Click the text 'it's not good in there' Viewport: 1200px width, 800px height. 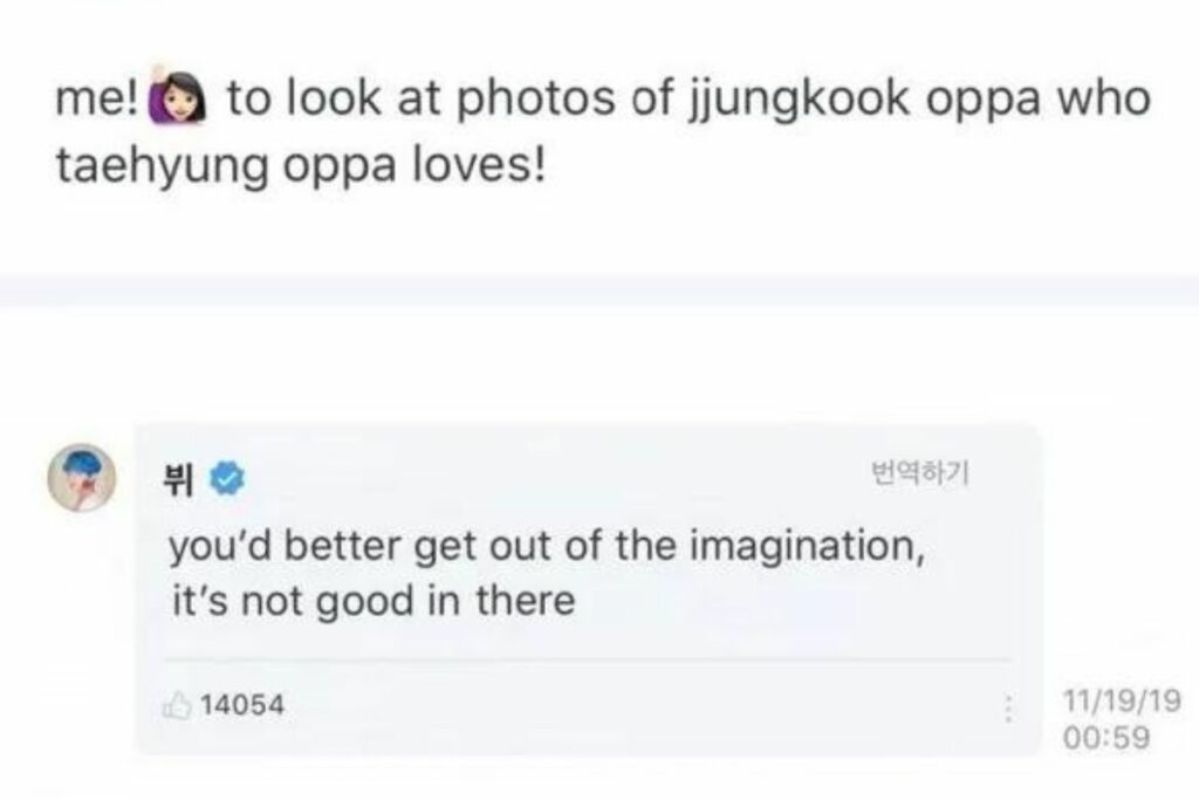pyautogui.click(x=371, y=601)
